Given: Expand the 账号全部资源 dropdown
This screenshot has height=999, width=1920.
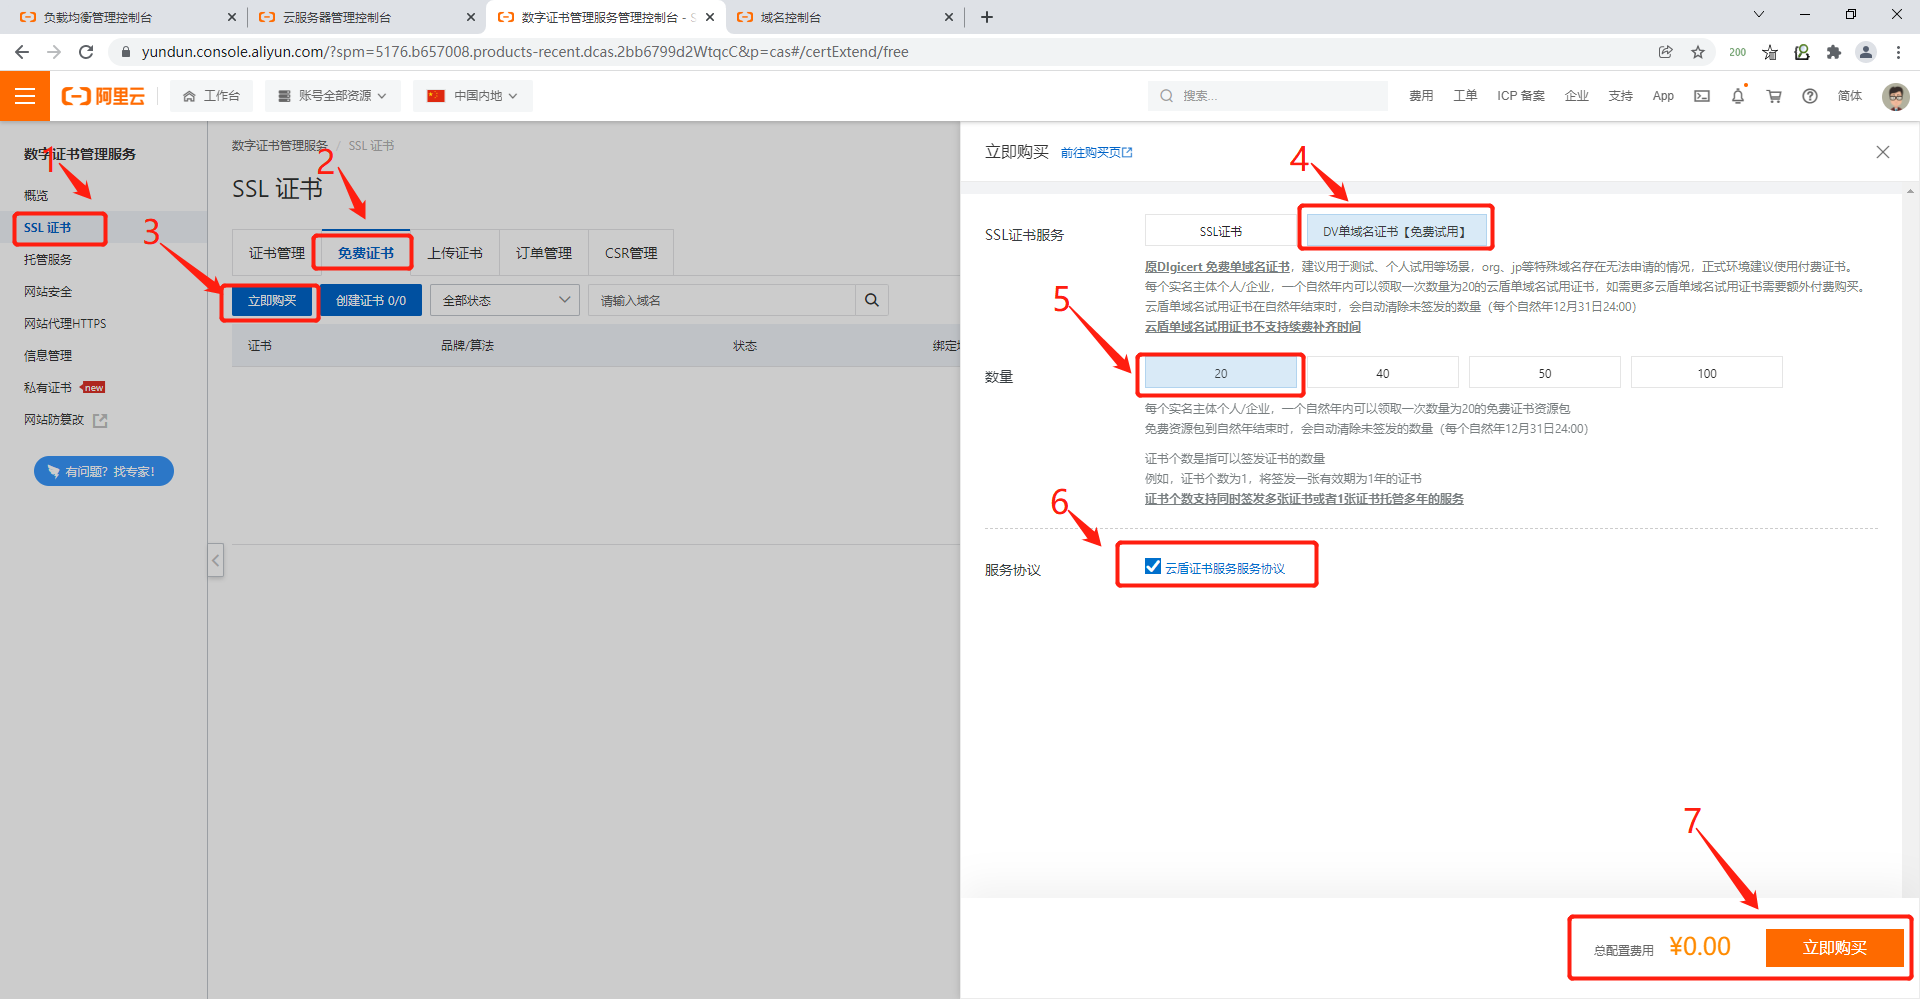Looking at the screenshot, I should [333, 96].
